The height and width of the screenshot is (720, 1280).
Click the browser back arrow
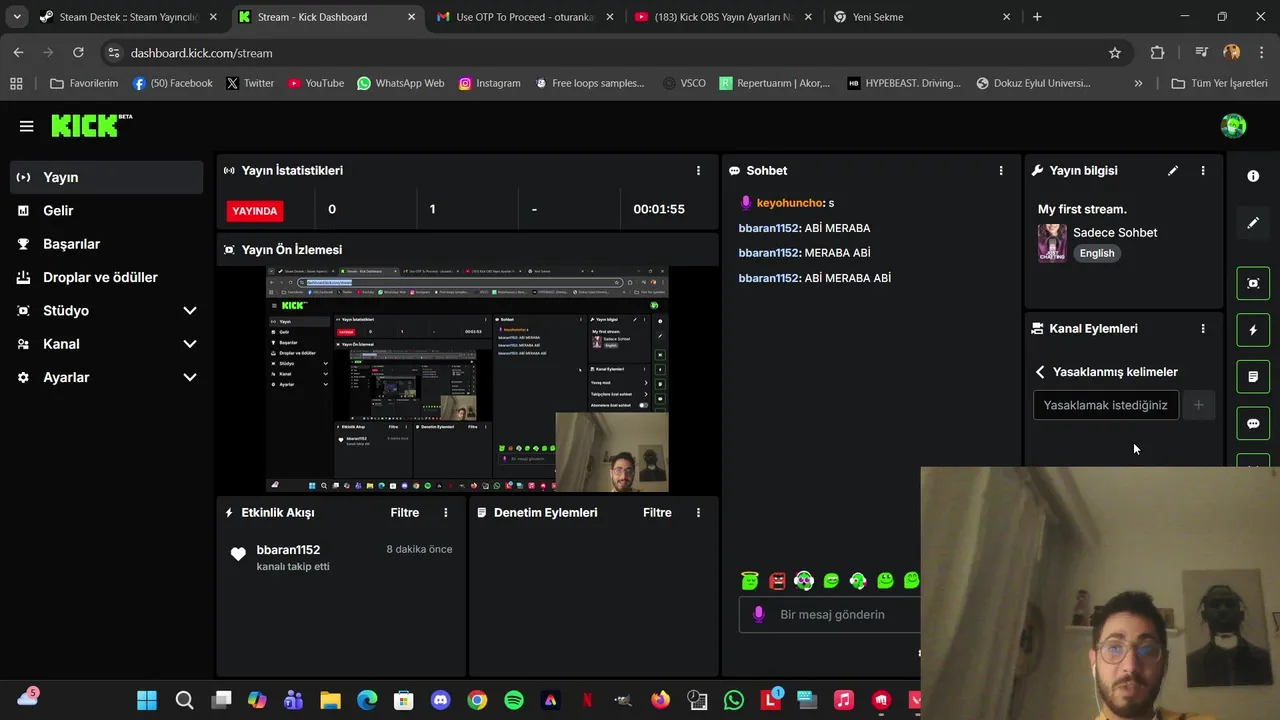pos(18,52)
